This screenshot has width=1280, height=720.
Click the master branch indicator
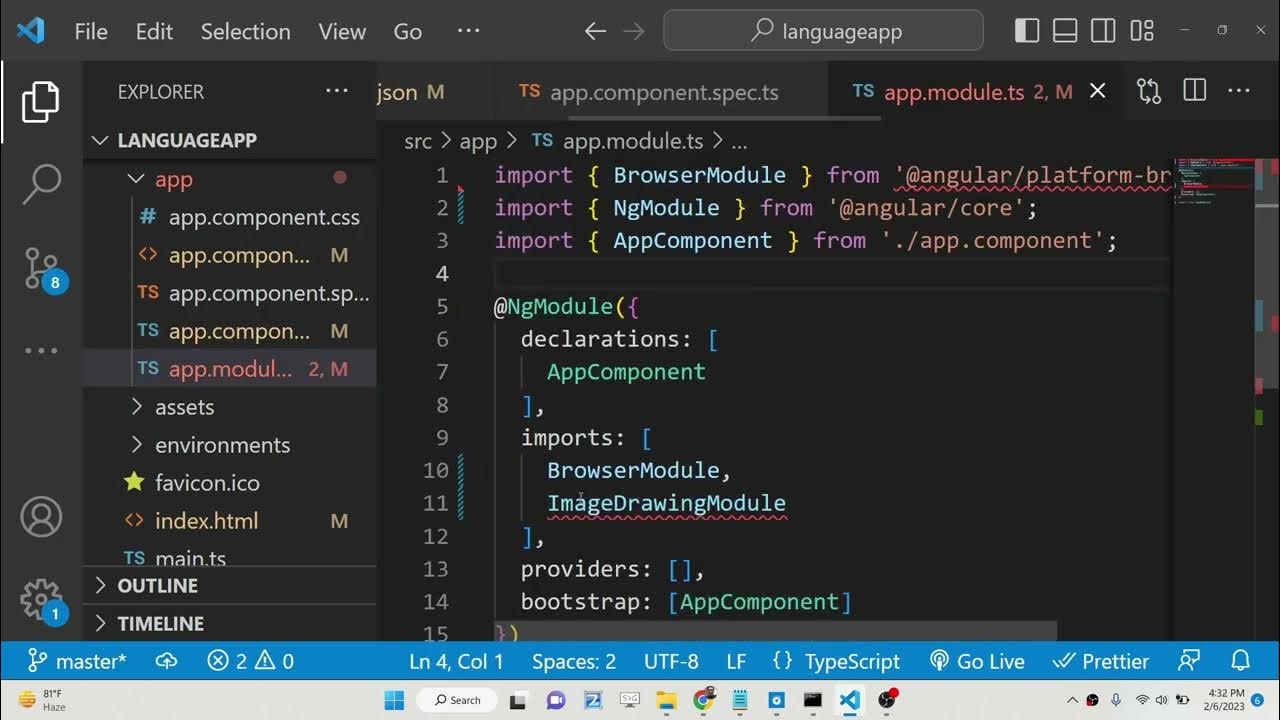[x=77, y=661]
